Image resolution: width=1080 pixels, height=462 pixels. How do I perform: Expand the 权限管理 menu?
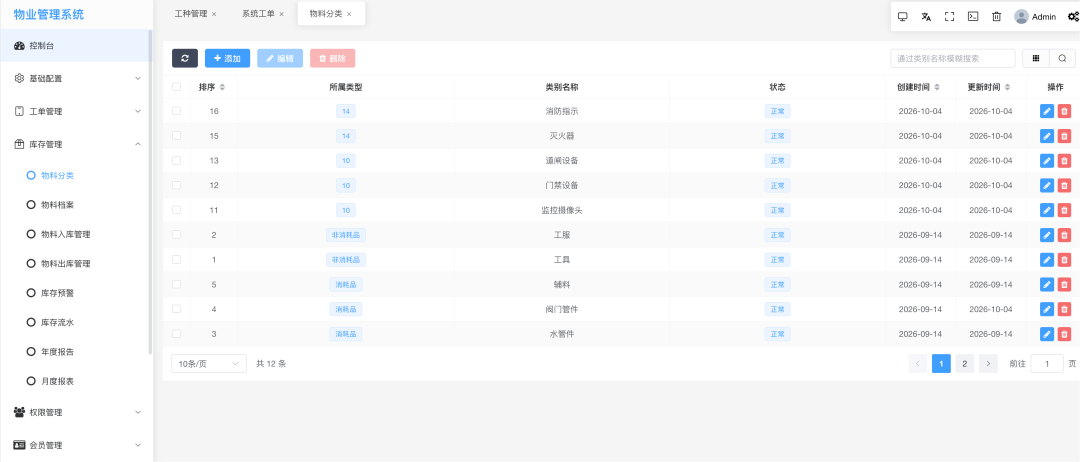(x=76, y=412)
